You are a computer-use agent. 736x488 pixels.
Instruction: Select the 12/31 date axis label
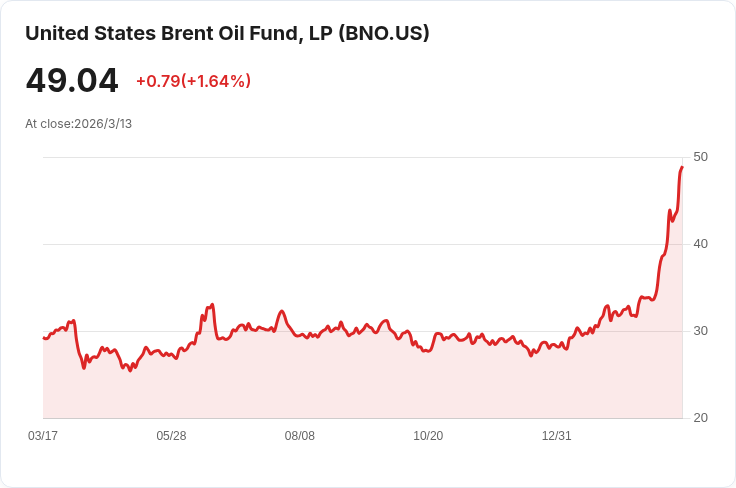(x=556, y=436)
